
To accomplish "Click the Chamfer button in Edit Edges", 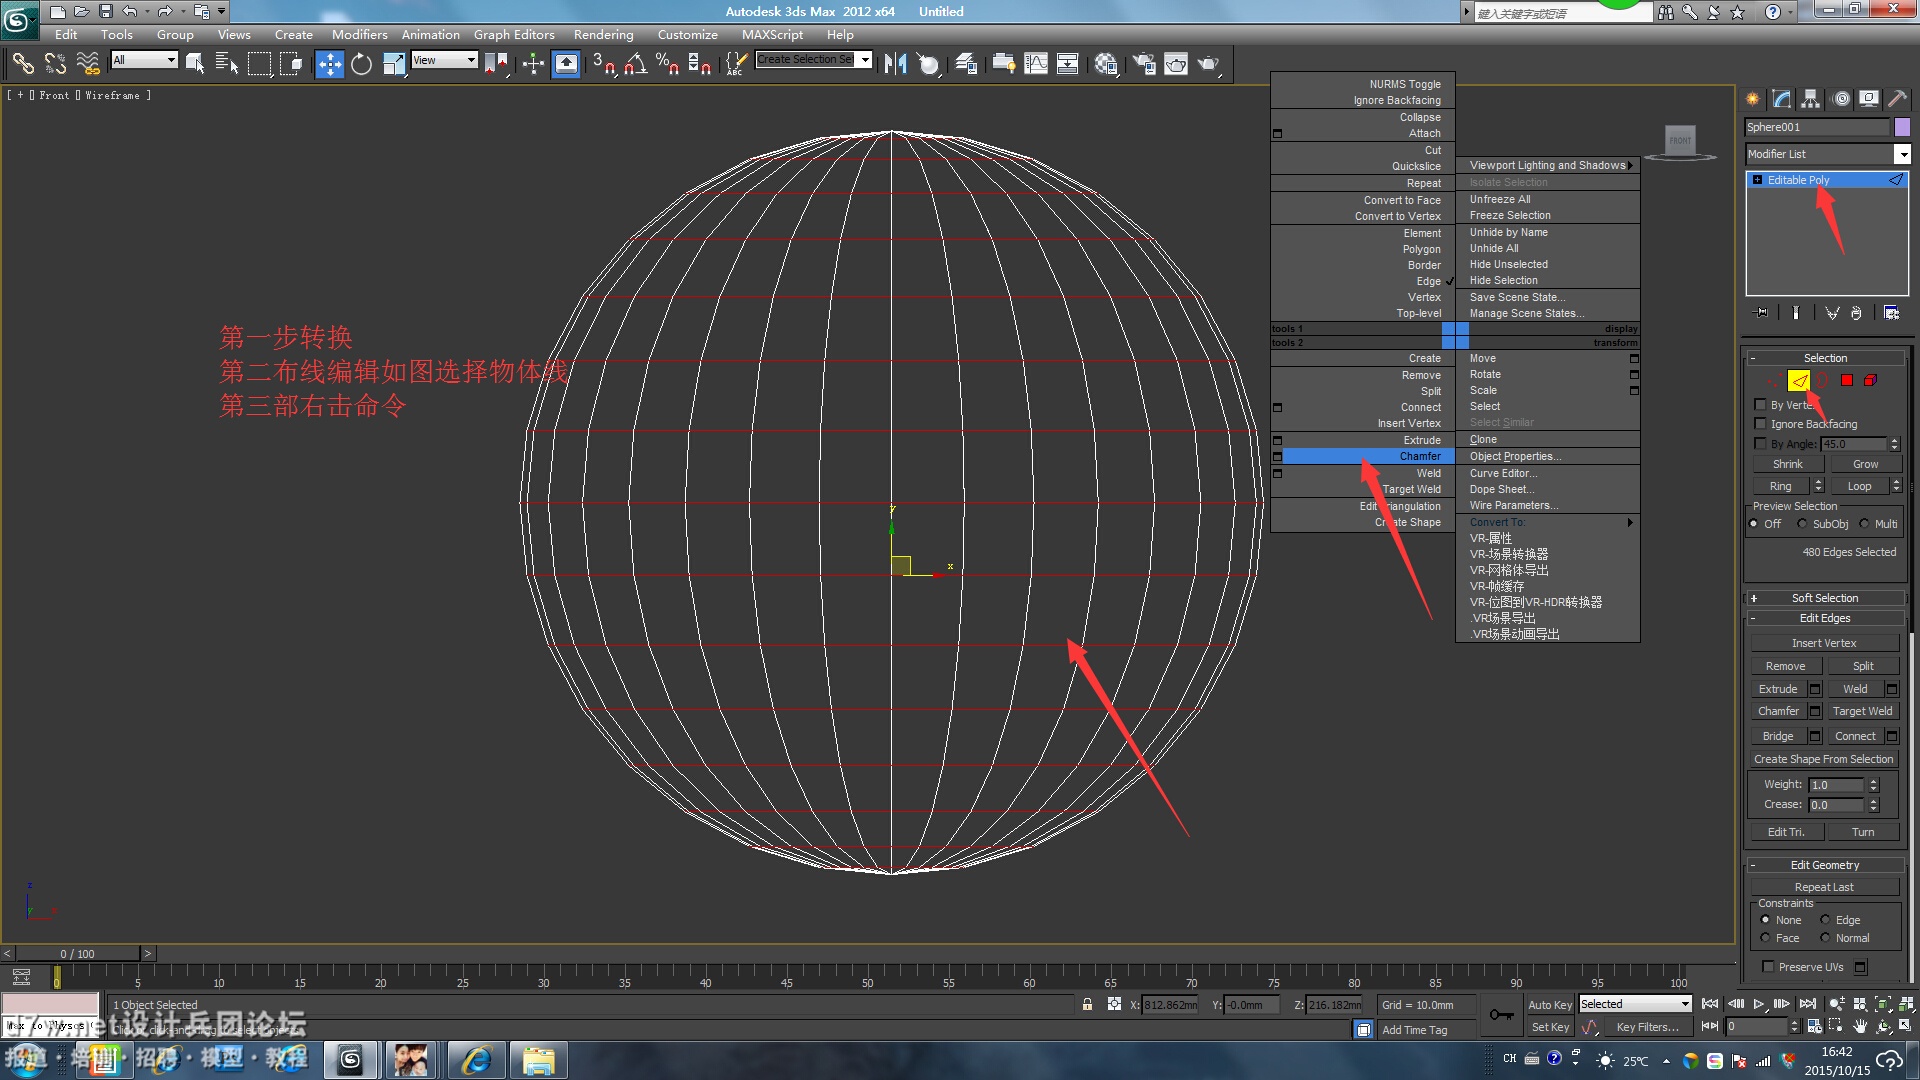I will coord(1778,711).
